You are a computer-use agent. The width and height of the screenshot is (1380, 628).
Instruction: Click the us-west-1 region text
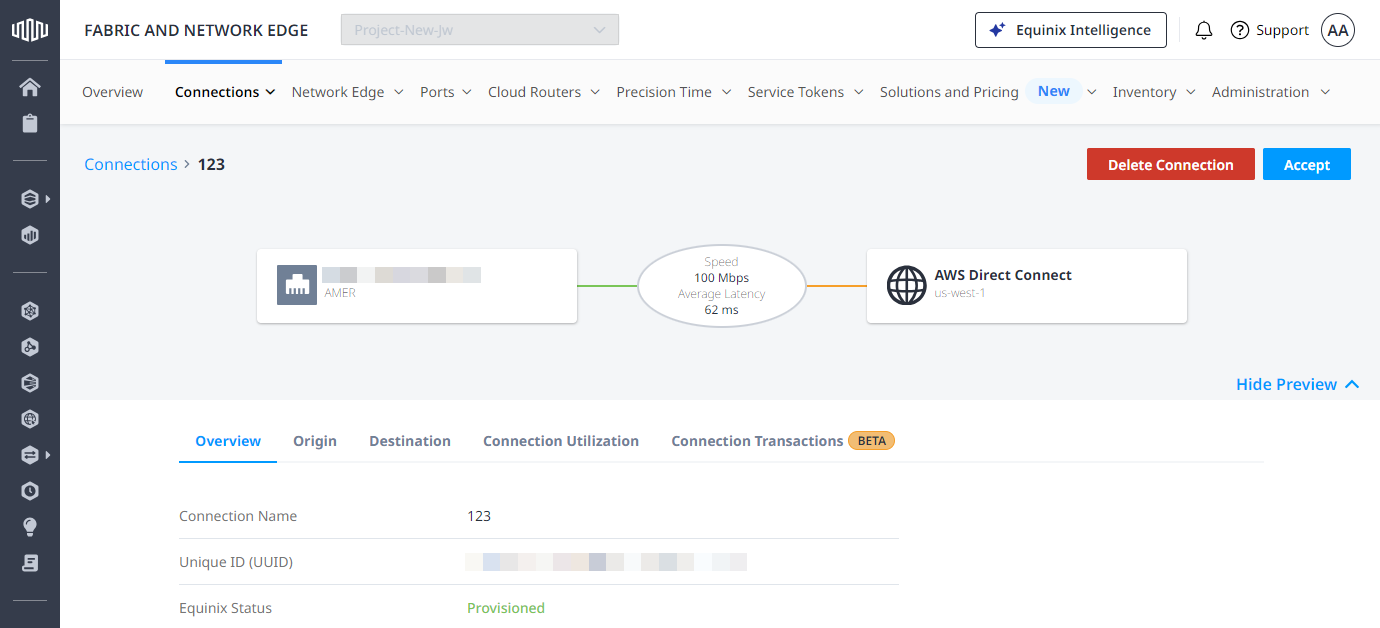point(960,293)
